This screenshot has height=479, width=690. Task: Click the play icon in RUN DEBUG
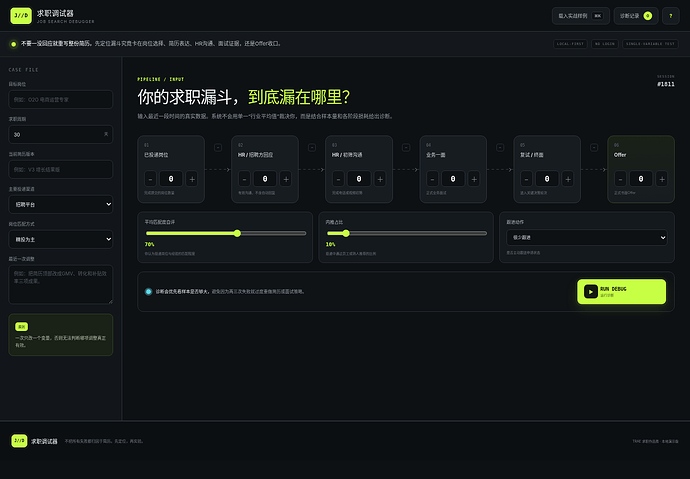click(x=591, y=291)
